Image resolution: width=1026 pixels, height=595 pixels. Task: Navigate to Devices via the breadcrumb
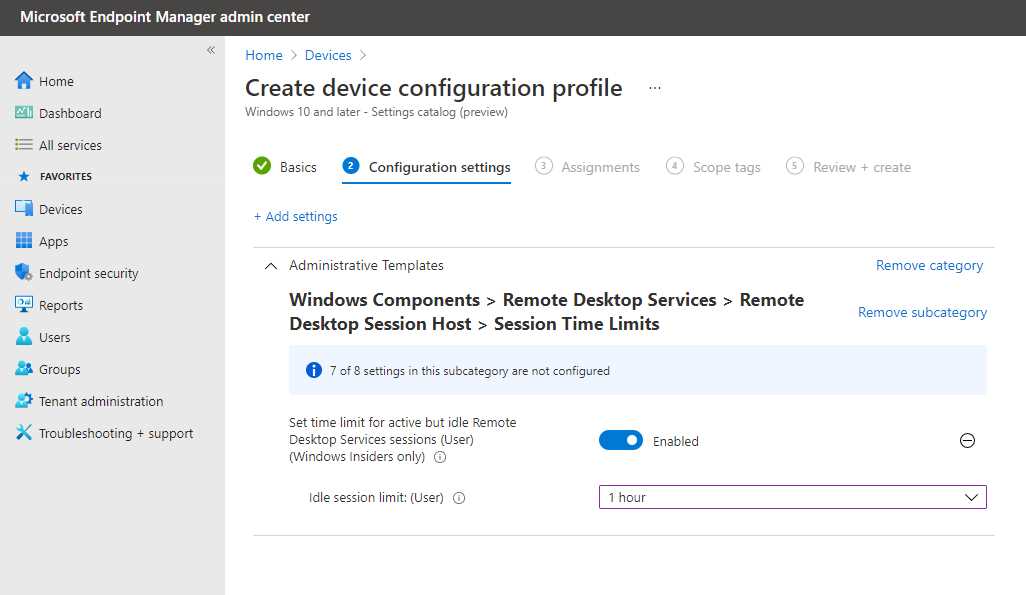(x=328, y=55)
